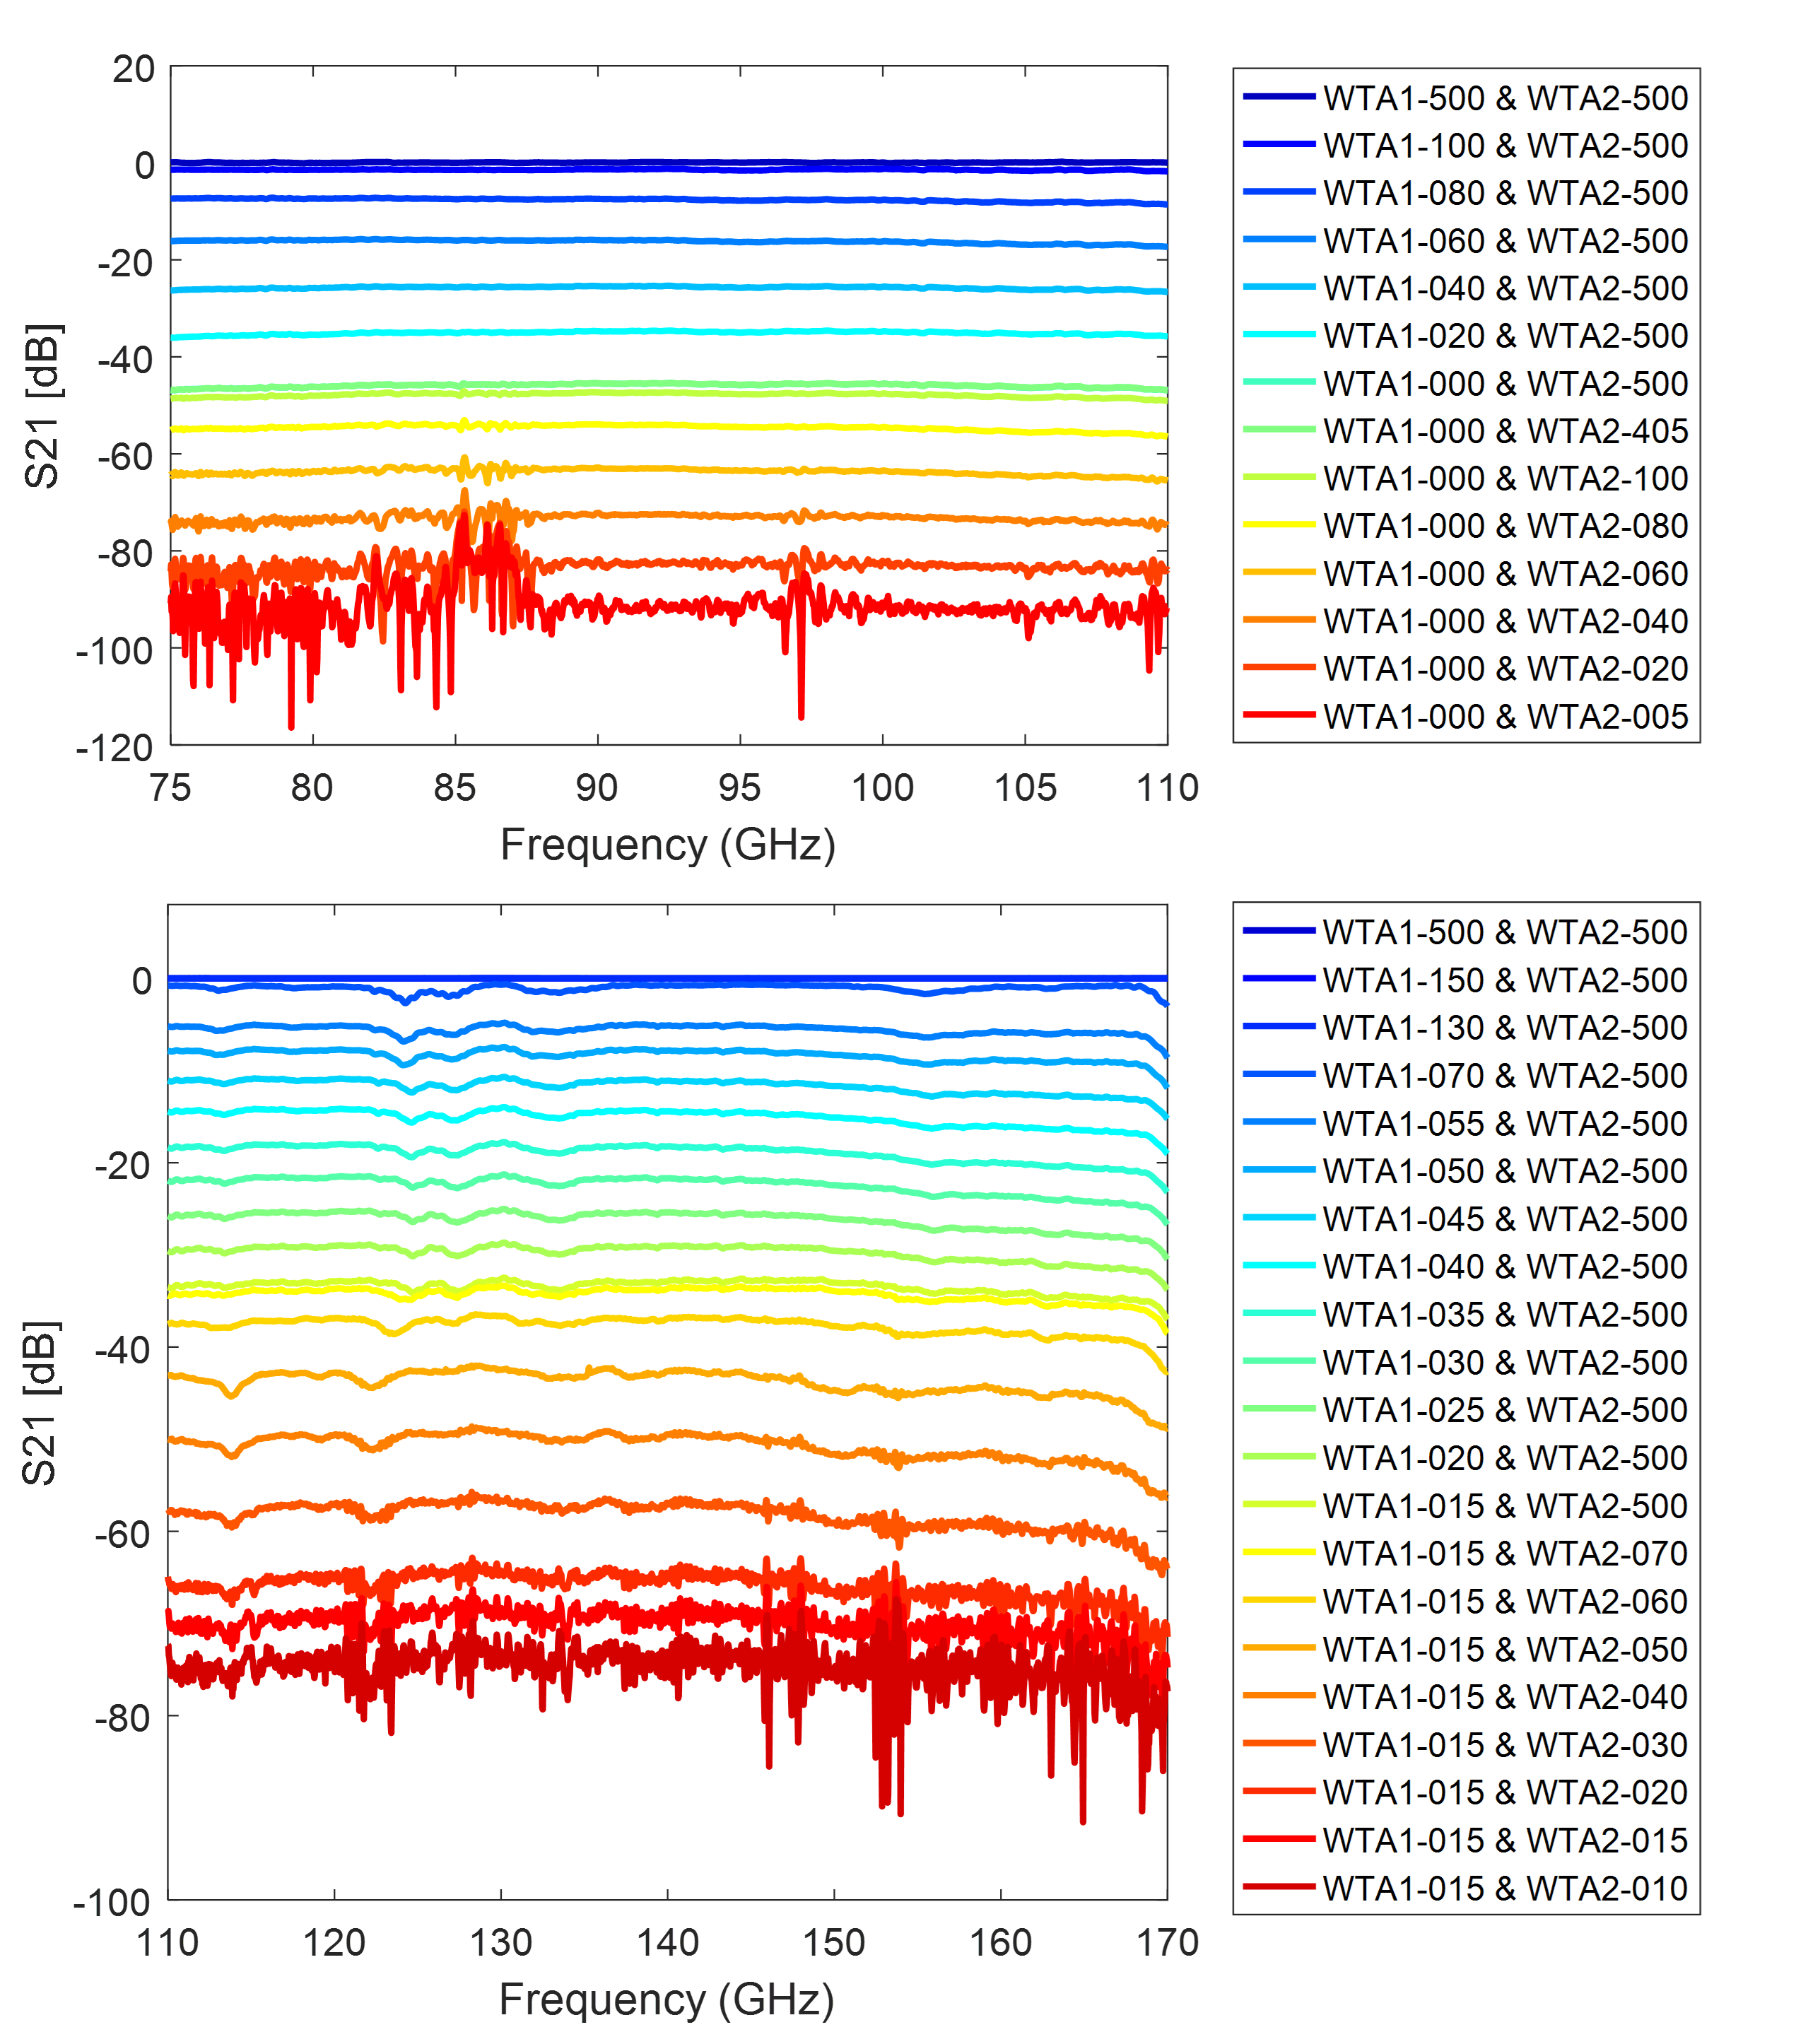Click the -100 tick label on bottom y-axis
This screenshot has height=2032, width=1820.
112,1903
